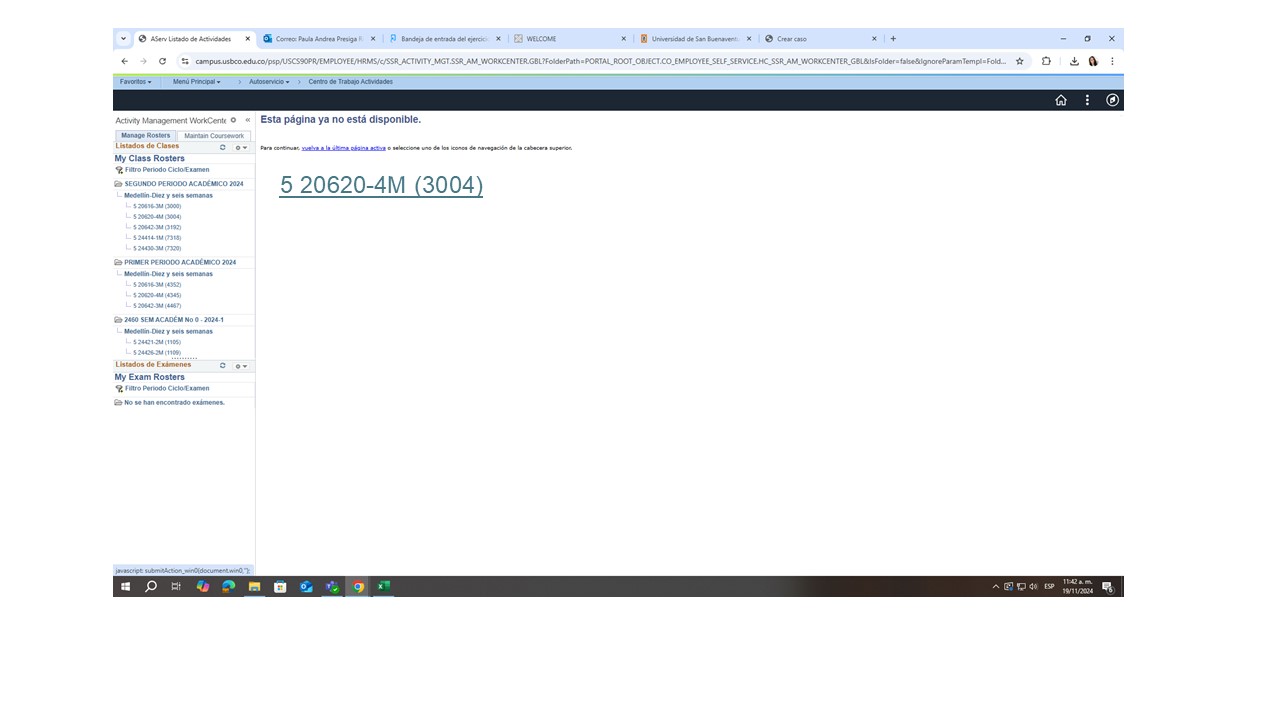Collapse SEGUNDO PERIODO ACADÉMICO 2024 folder
Screen dimensions: 1280x720
pyautogui.click(x=118, y=184)
